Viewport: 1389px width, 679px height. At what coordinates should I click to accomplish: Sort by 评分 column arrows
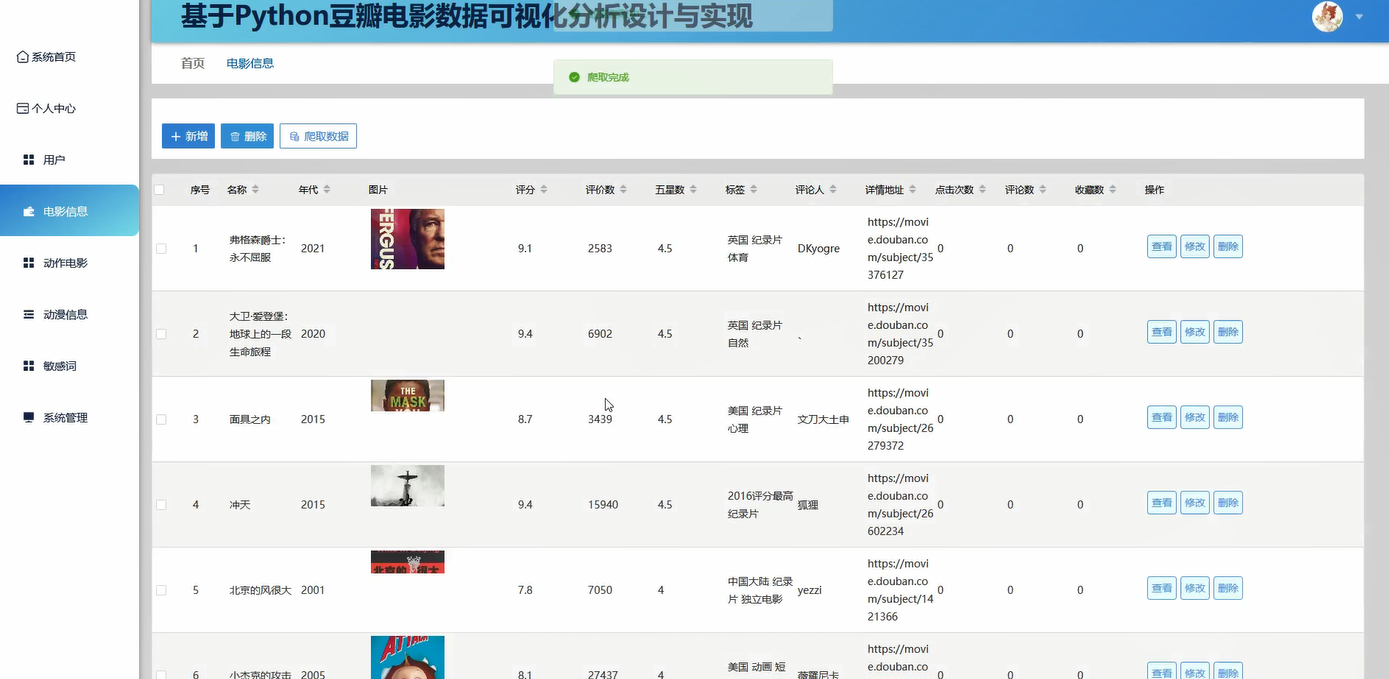click(x=543, y=190)
